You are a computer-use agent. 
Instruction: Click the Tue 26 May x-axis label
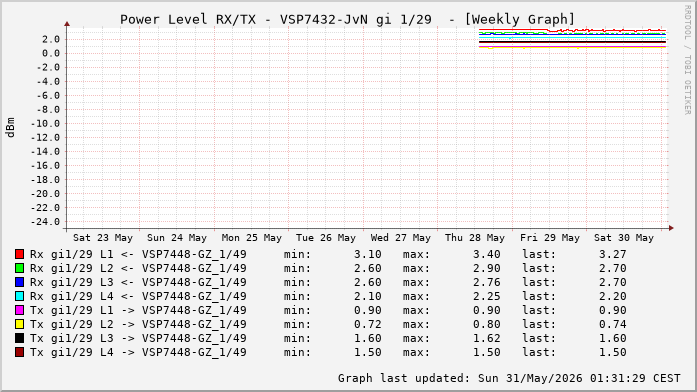tap(326, 238)
